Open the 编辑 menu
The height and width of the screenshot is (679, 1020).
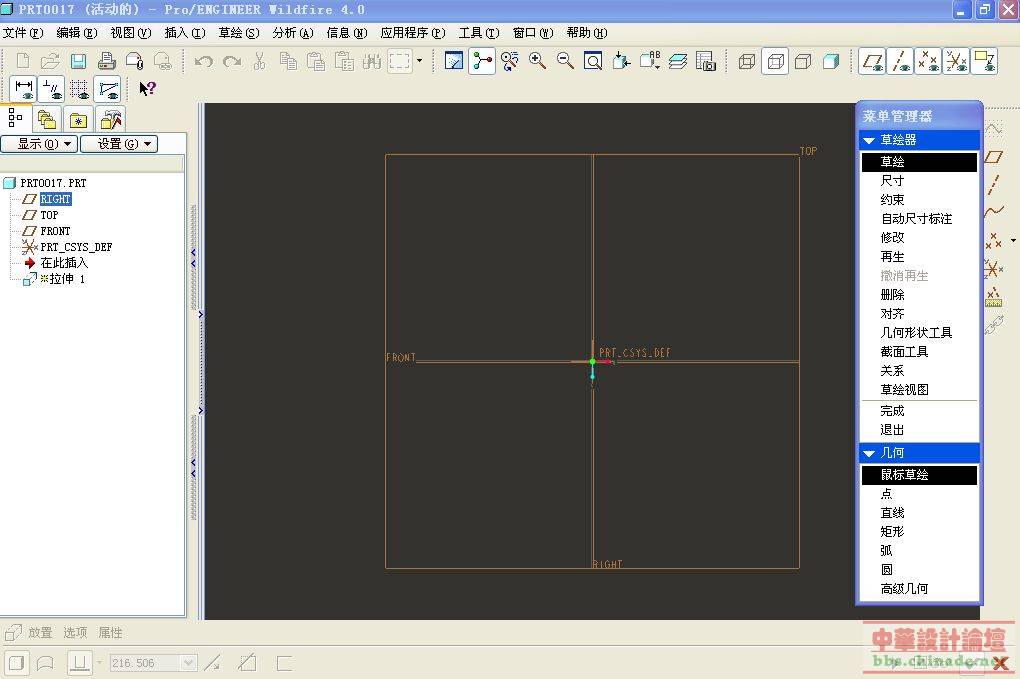click(77, 33)
